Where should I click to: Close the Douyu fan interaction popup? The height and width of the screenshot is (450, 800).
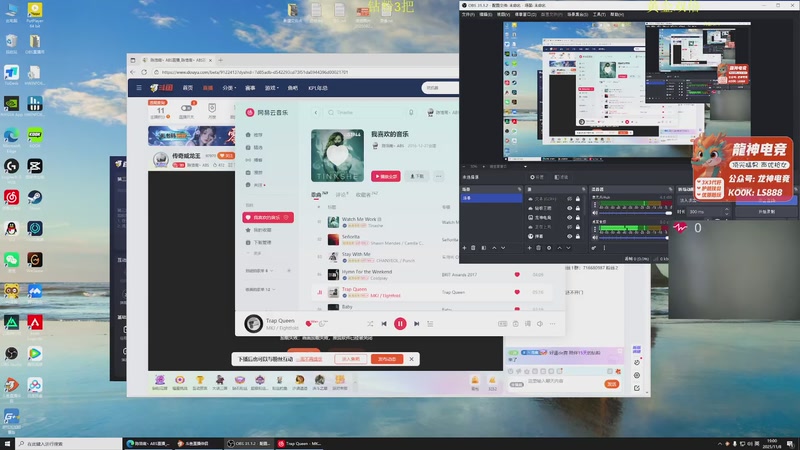[411, 359]
